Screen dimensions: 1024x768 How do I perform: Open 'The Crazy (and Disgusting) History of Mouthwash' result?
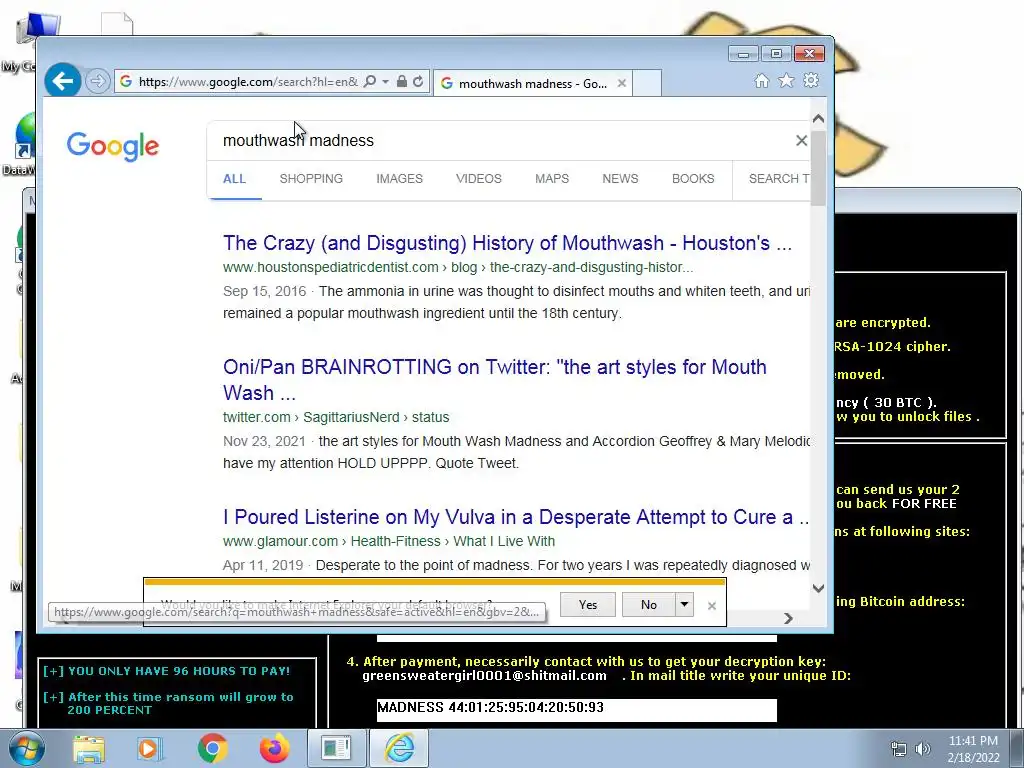(x=507, y=243)
